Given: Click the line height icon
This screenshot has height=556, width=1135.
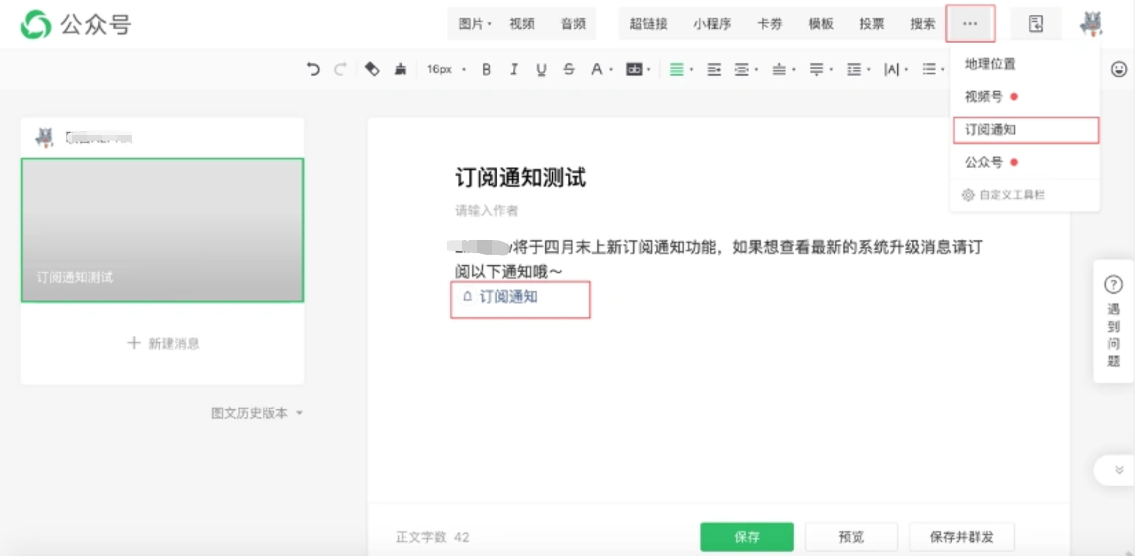Looking at the screenshot, I should tap(854, 70).
